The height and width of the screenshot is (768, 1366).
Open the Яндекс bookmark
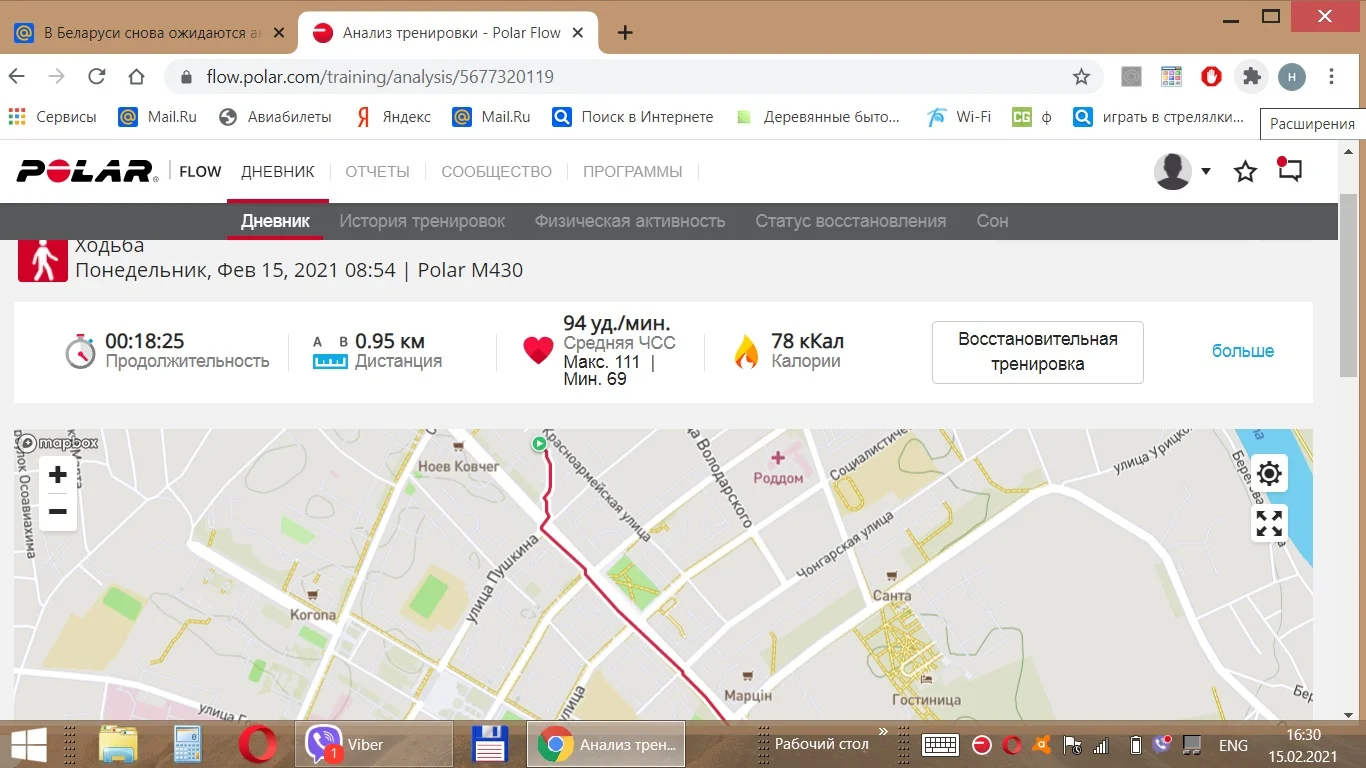pyautogui.click(x=394, y=117)
